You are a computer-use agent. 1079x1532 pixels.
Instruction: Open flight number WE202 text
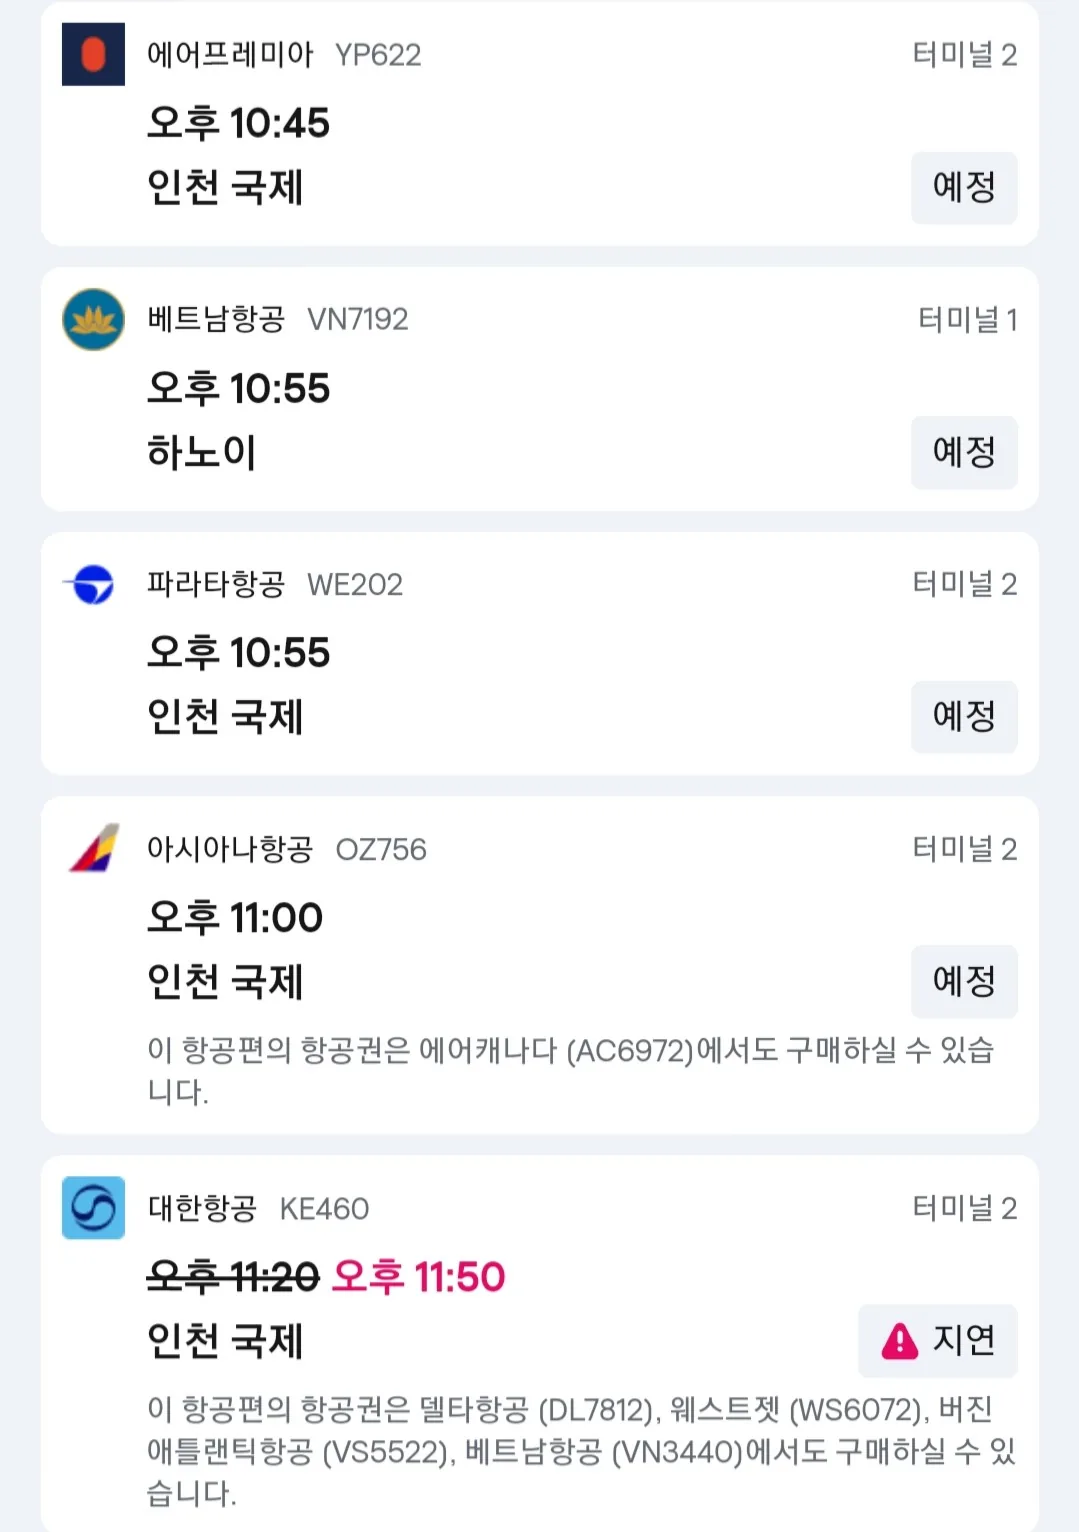click(x=355, y=585)
